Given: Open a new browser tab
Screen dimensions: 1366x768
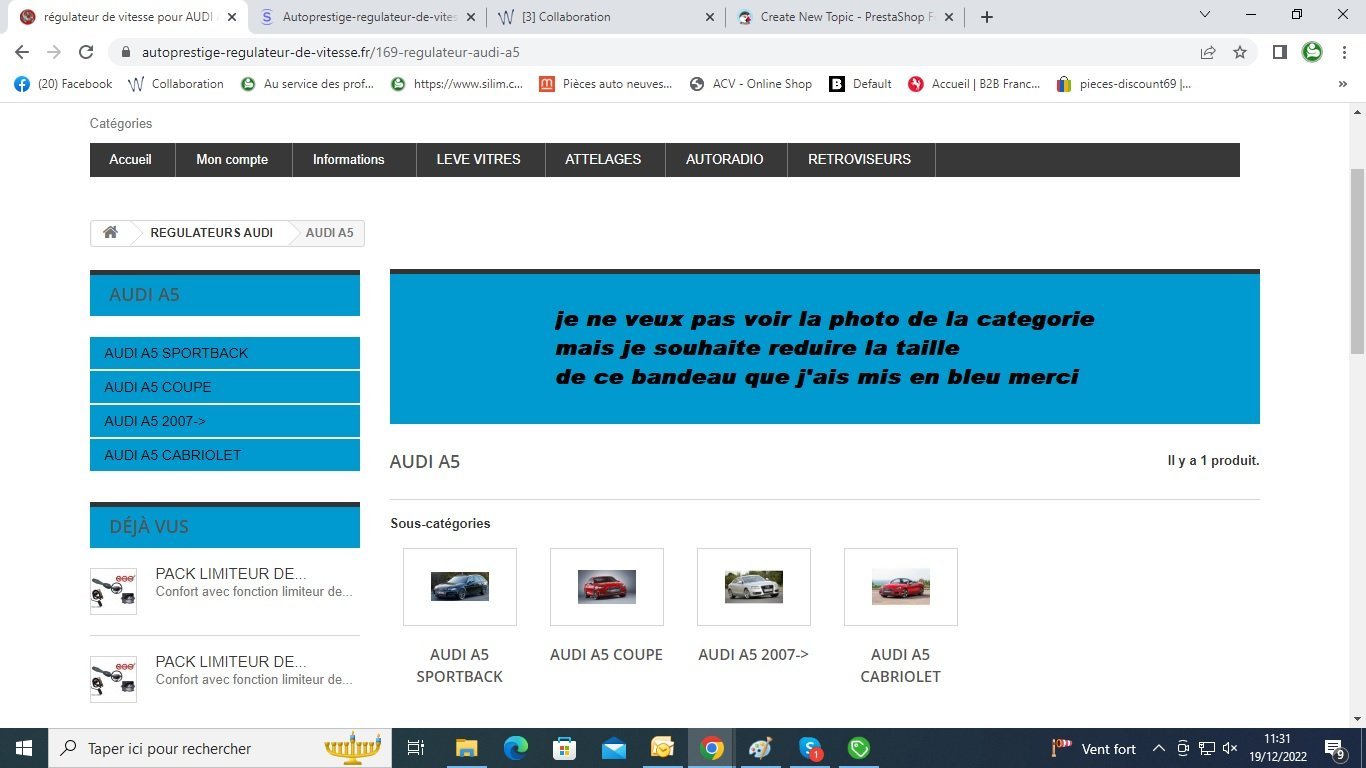Looking at the screenshot, I should point(987,17).
